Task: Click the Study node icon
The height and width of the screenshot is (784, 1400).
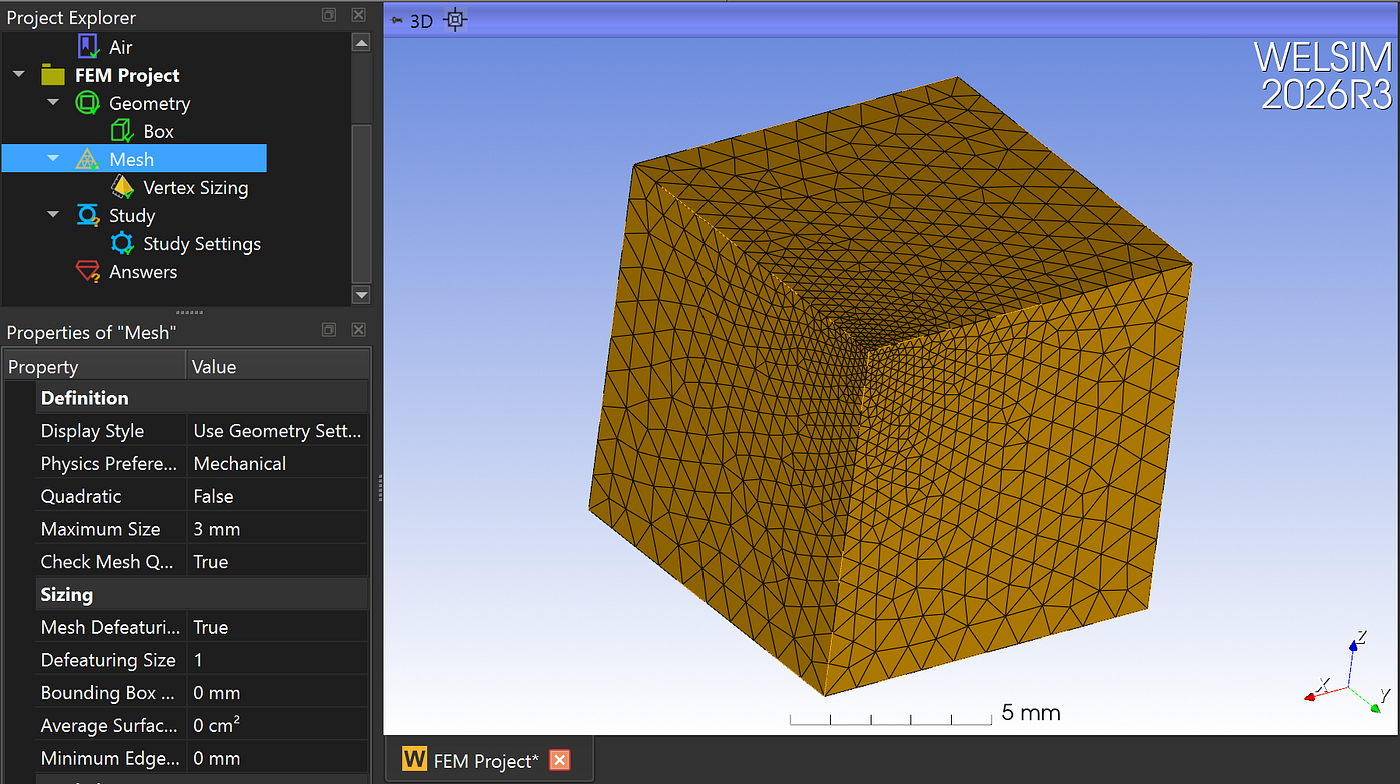Action: coord(88,215)
